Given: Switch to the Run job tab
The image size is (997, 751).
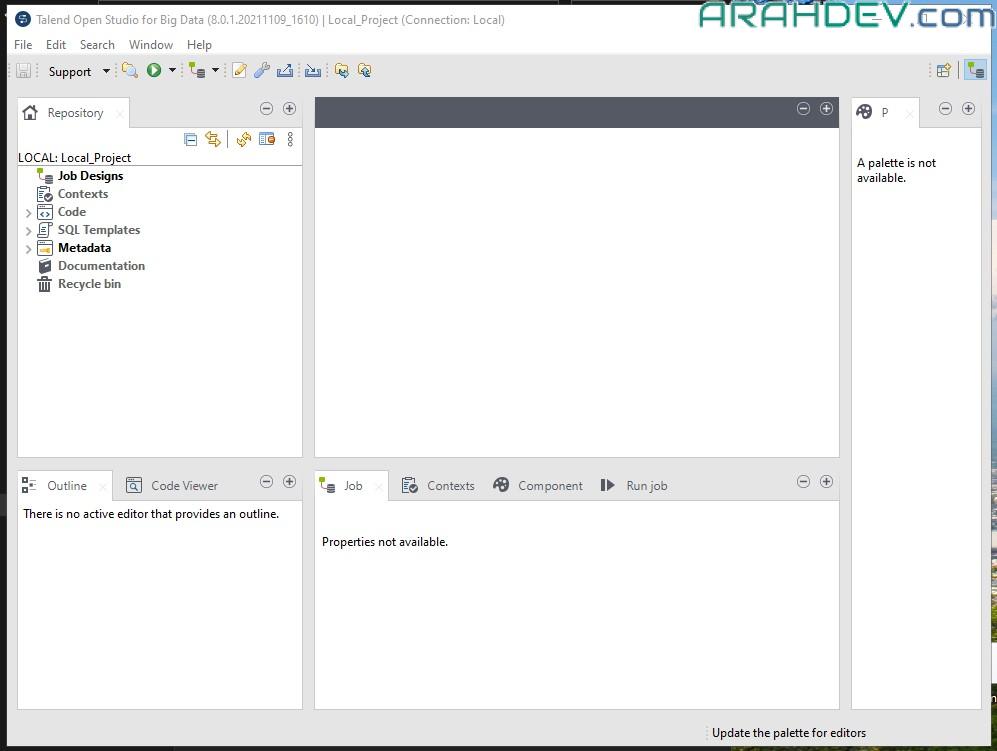Looking at the screenshot, I should (635, 486).
